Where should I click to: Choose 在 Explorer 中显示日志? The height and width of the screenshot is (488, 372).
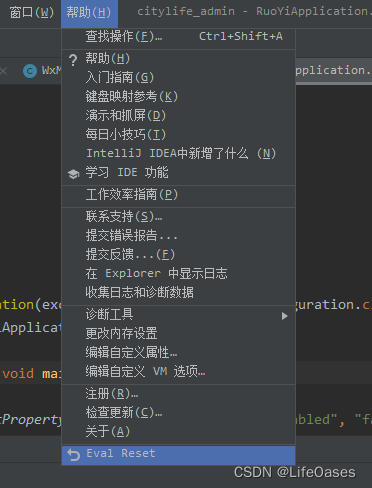(x=178, y=274)
